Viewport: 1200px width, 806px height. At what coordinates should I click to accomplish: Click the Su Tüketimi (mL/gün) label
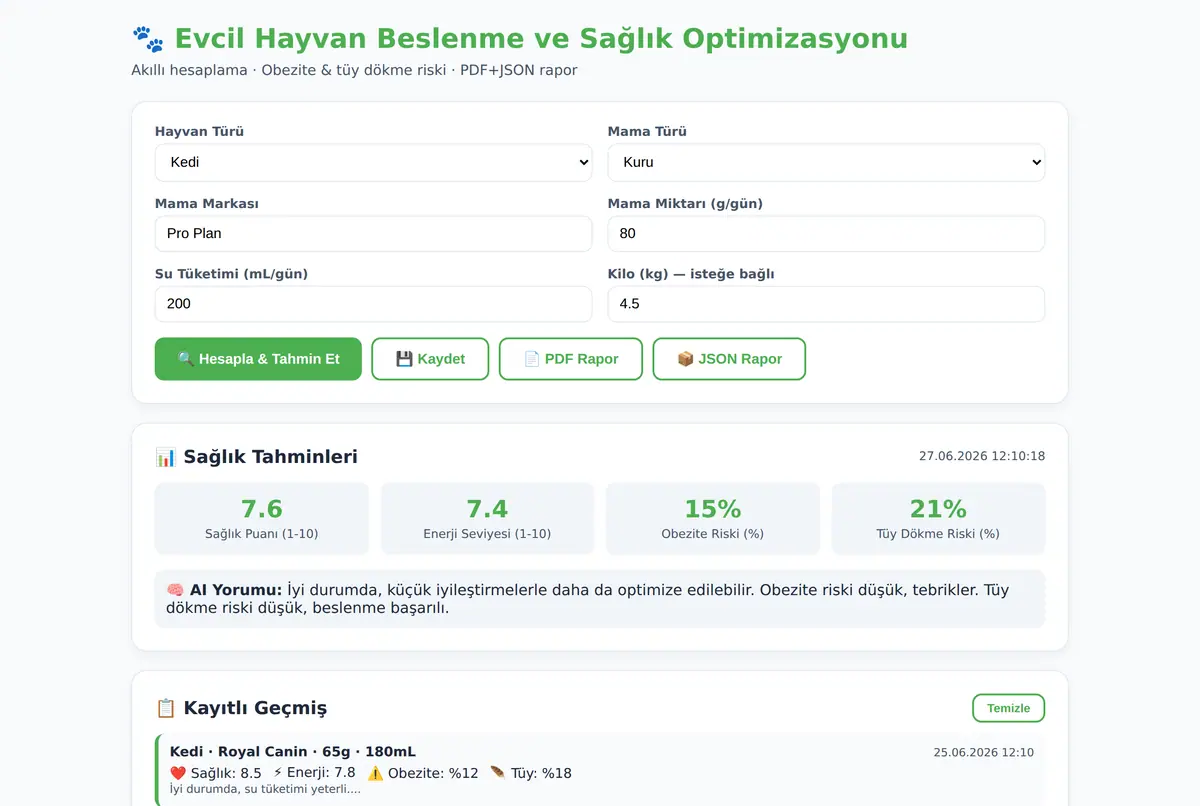231,274
